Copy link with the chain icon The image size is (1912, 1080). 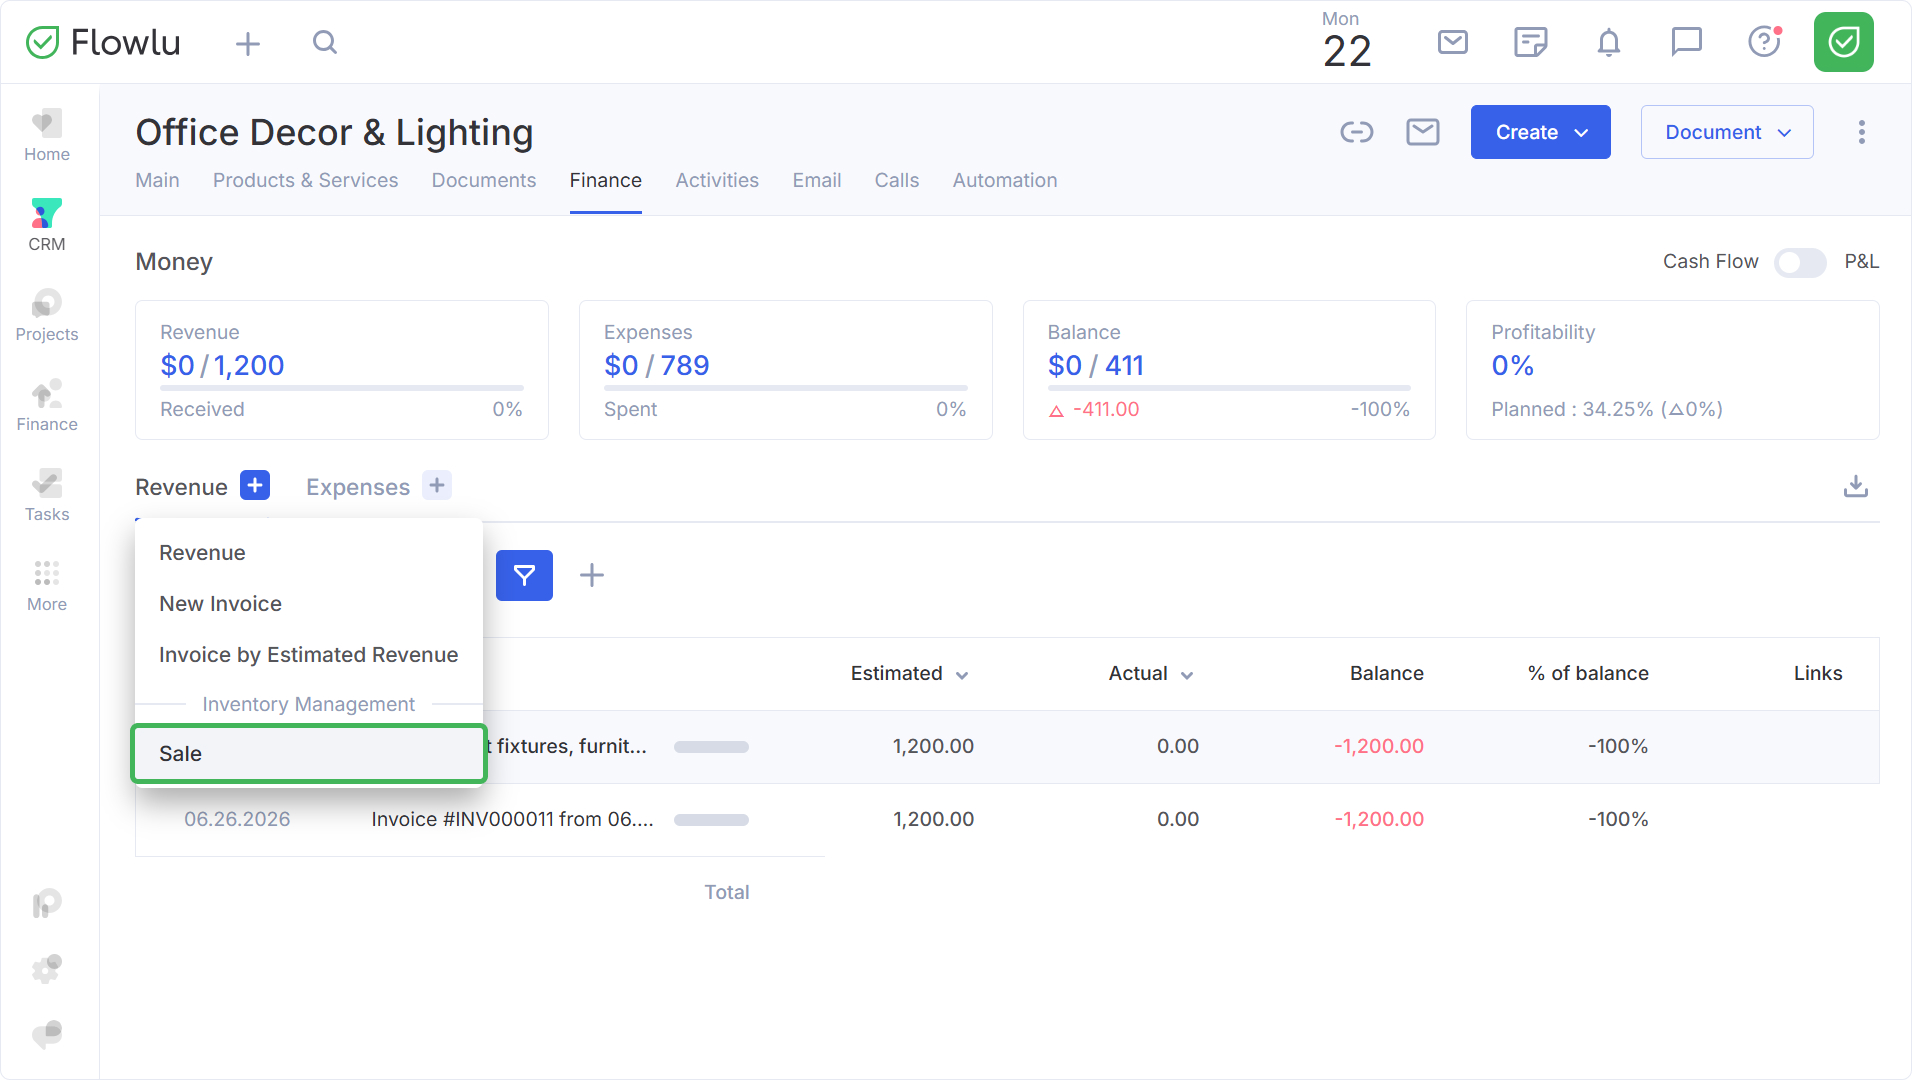coord(1357,132)
